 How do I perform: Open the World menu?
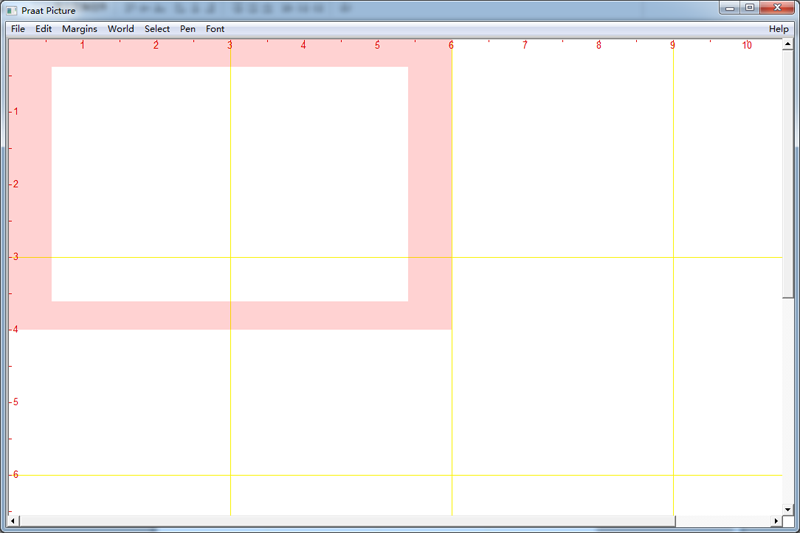click(121, 29)
